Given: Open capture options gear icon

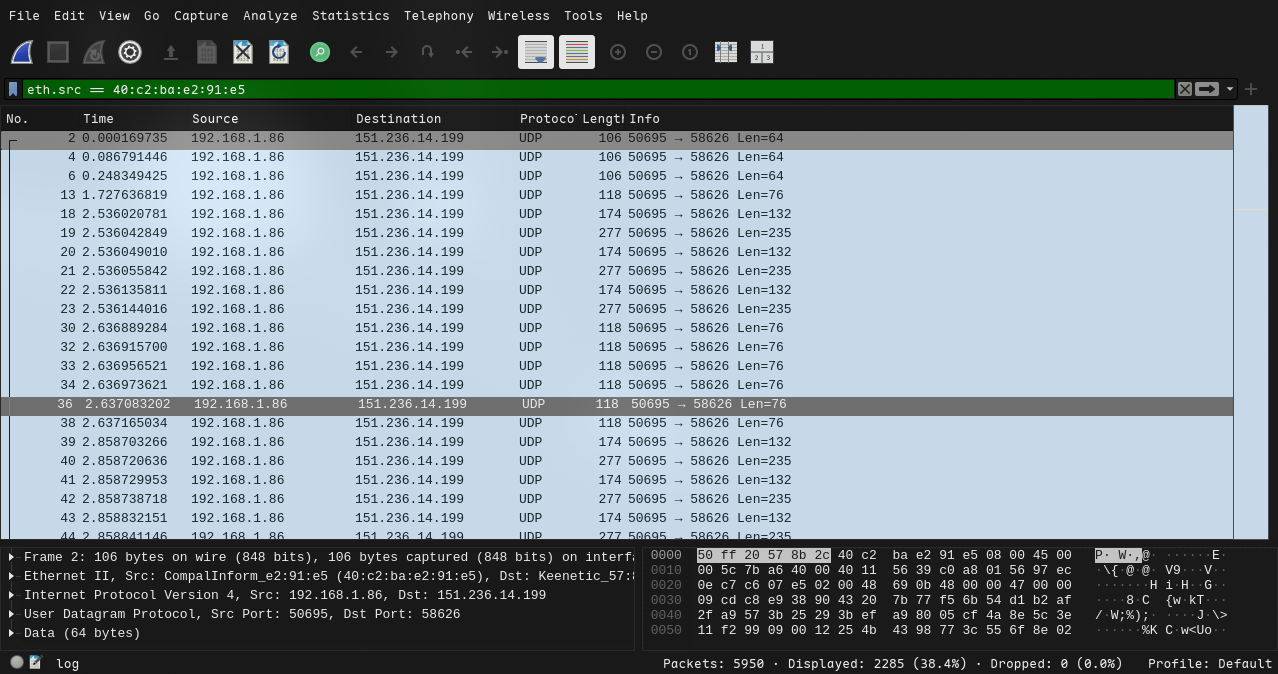Looking at the screenshot, I should [130, 52].
